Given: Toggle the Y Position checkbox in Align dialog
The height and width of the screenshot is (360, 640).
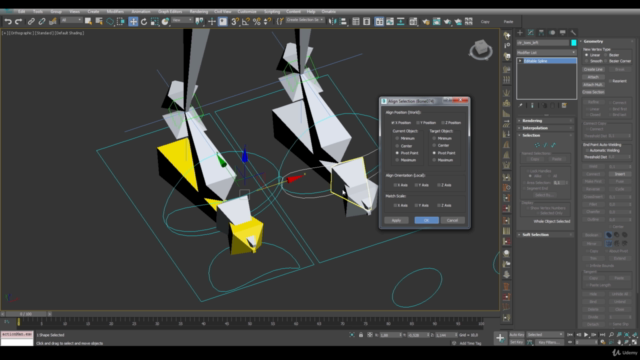Looking at the screenshot, I should coord(418,122).
